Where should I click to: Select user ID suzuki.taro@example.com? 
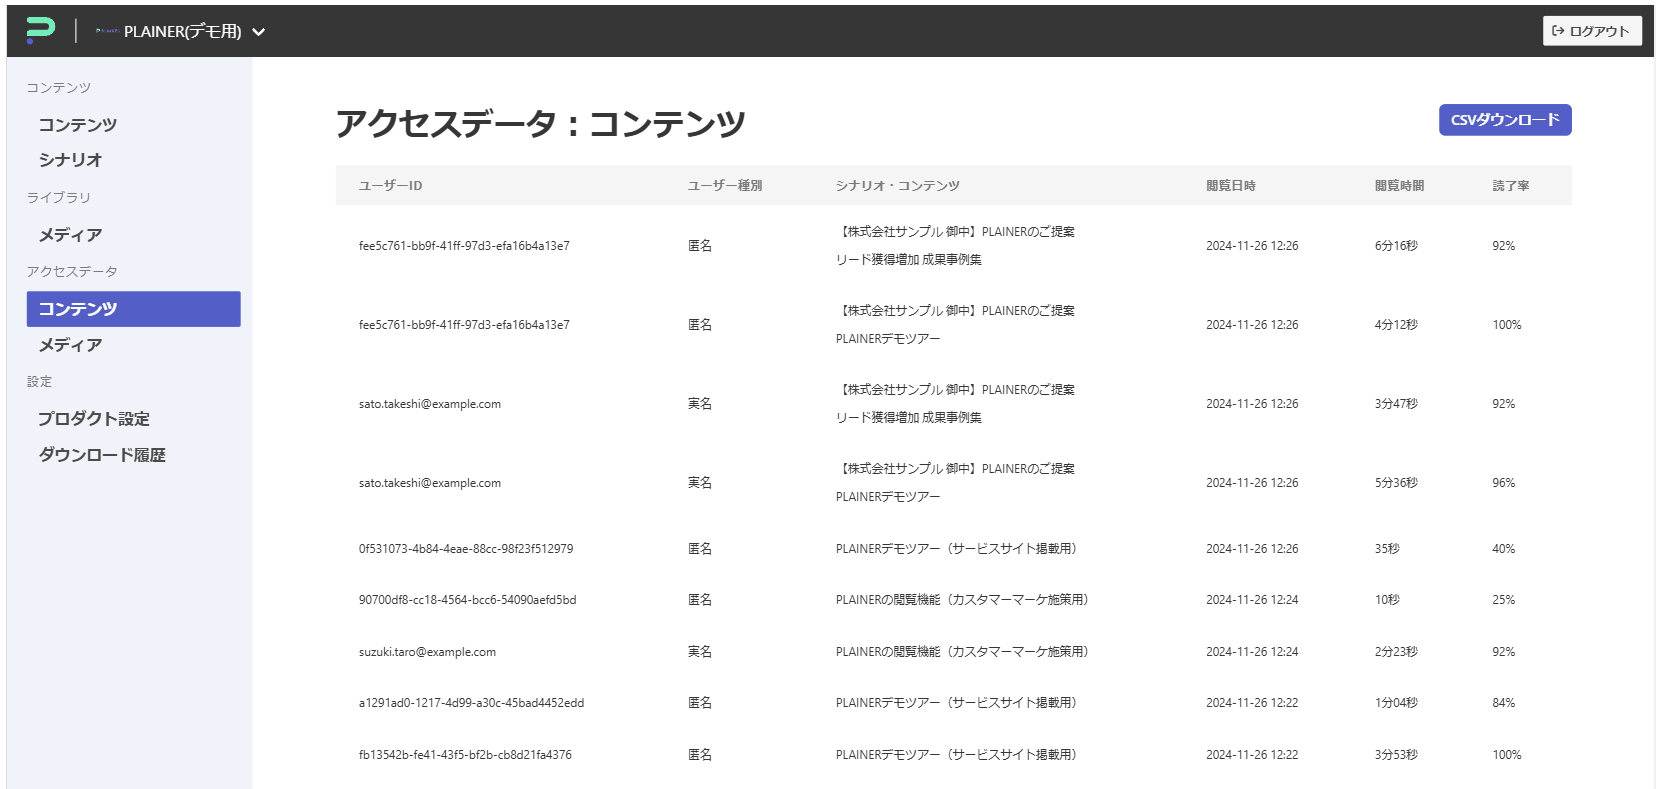(x=427, y=652)
